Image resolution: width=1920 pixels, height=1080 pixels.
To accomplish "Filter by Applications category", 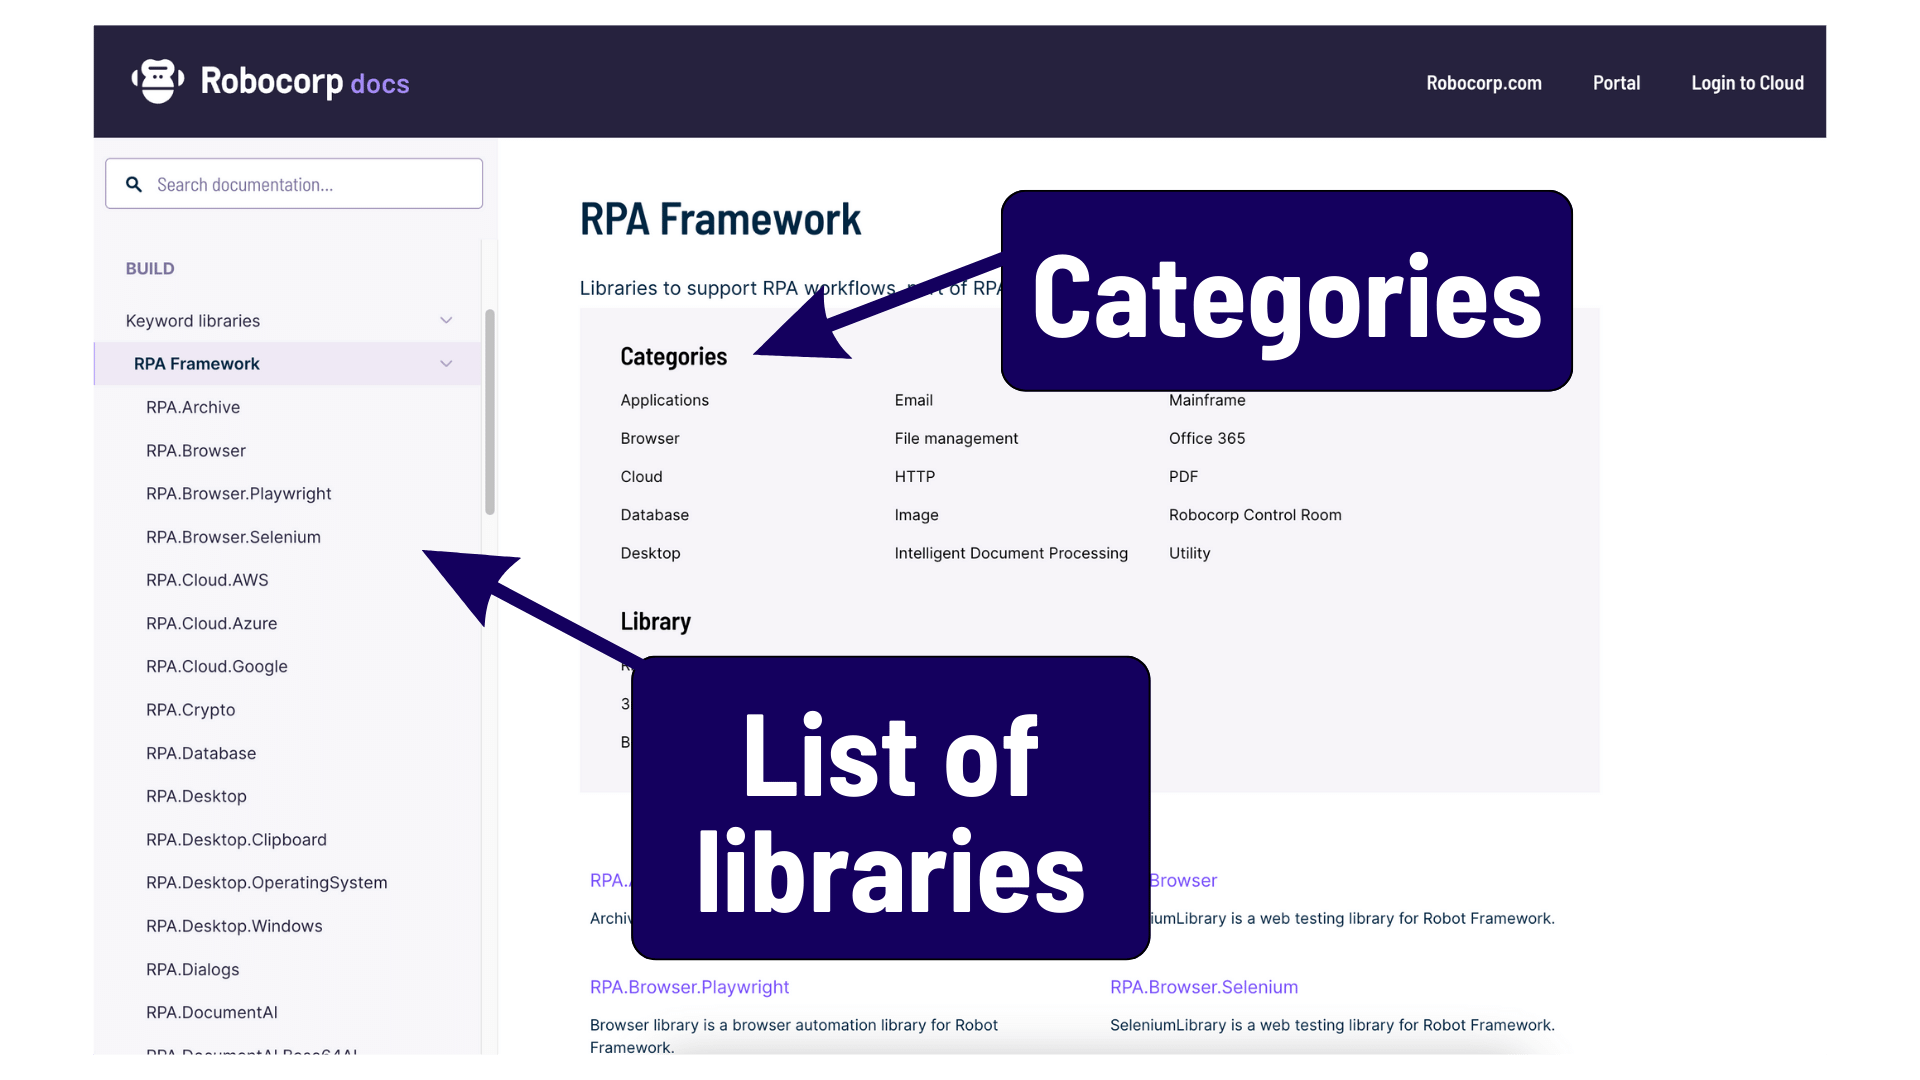I will [x=665, y=400].
